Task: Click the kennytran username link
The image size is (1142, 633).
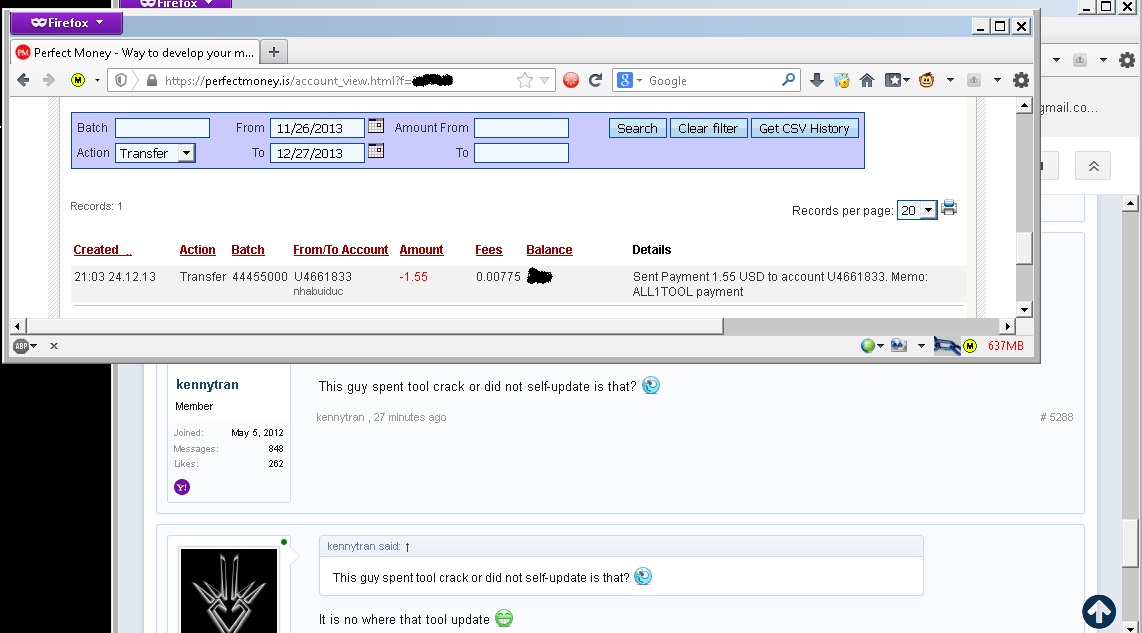Action: point(207,385)
